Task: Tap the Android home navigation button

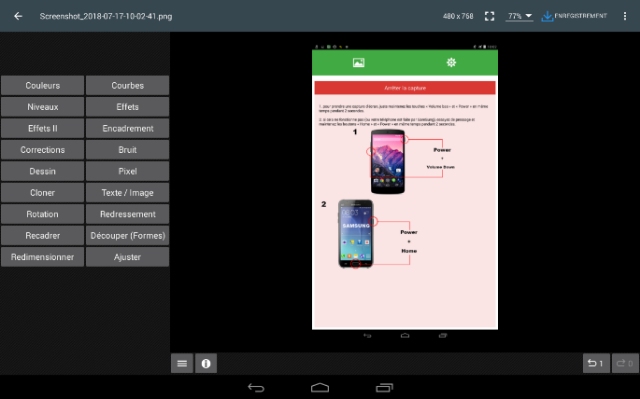Action: coord(320,388)
